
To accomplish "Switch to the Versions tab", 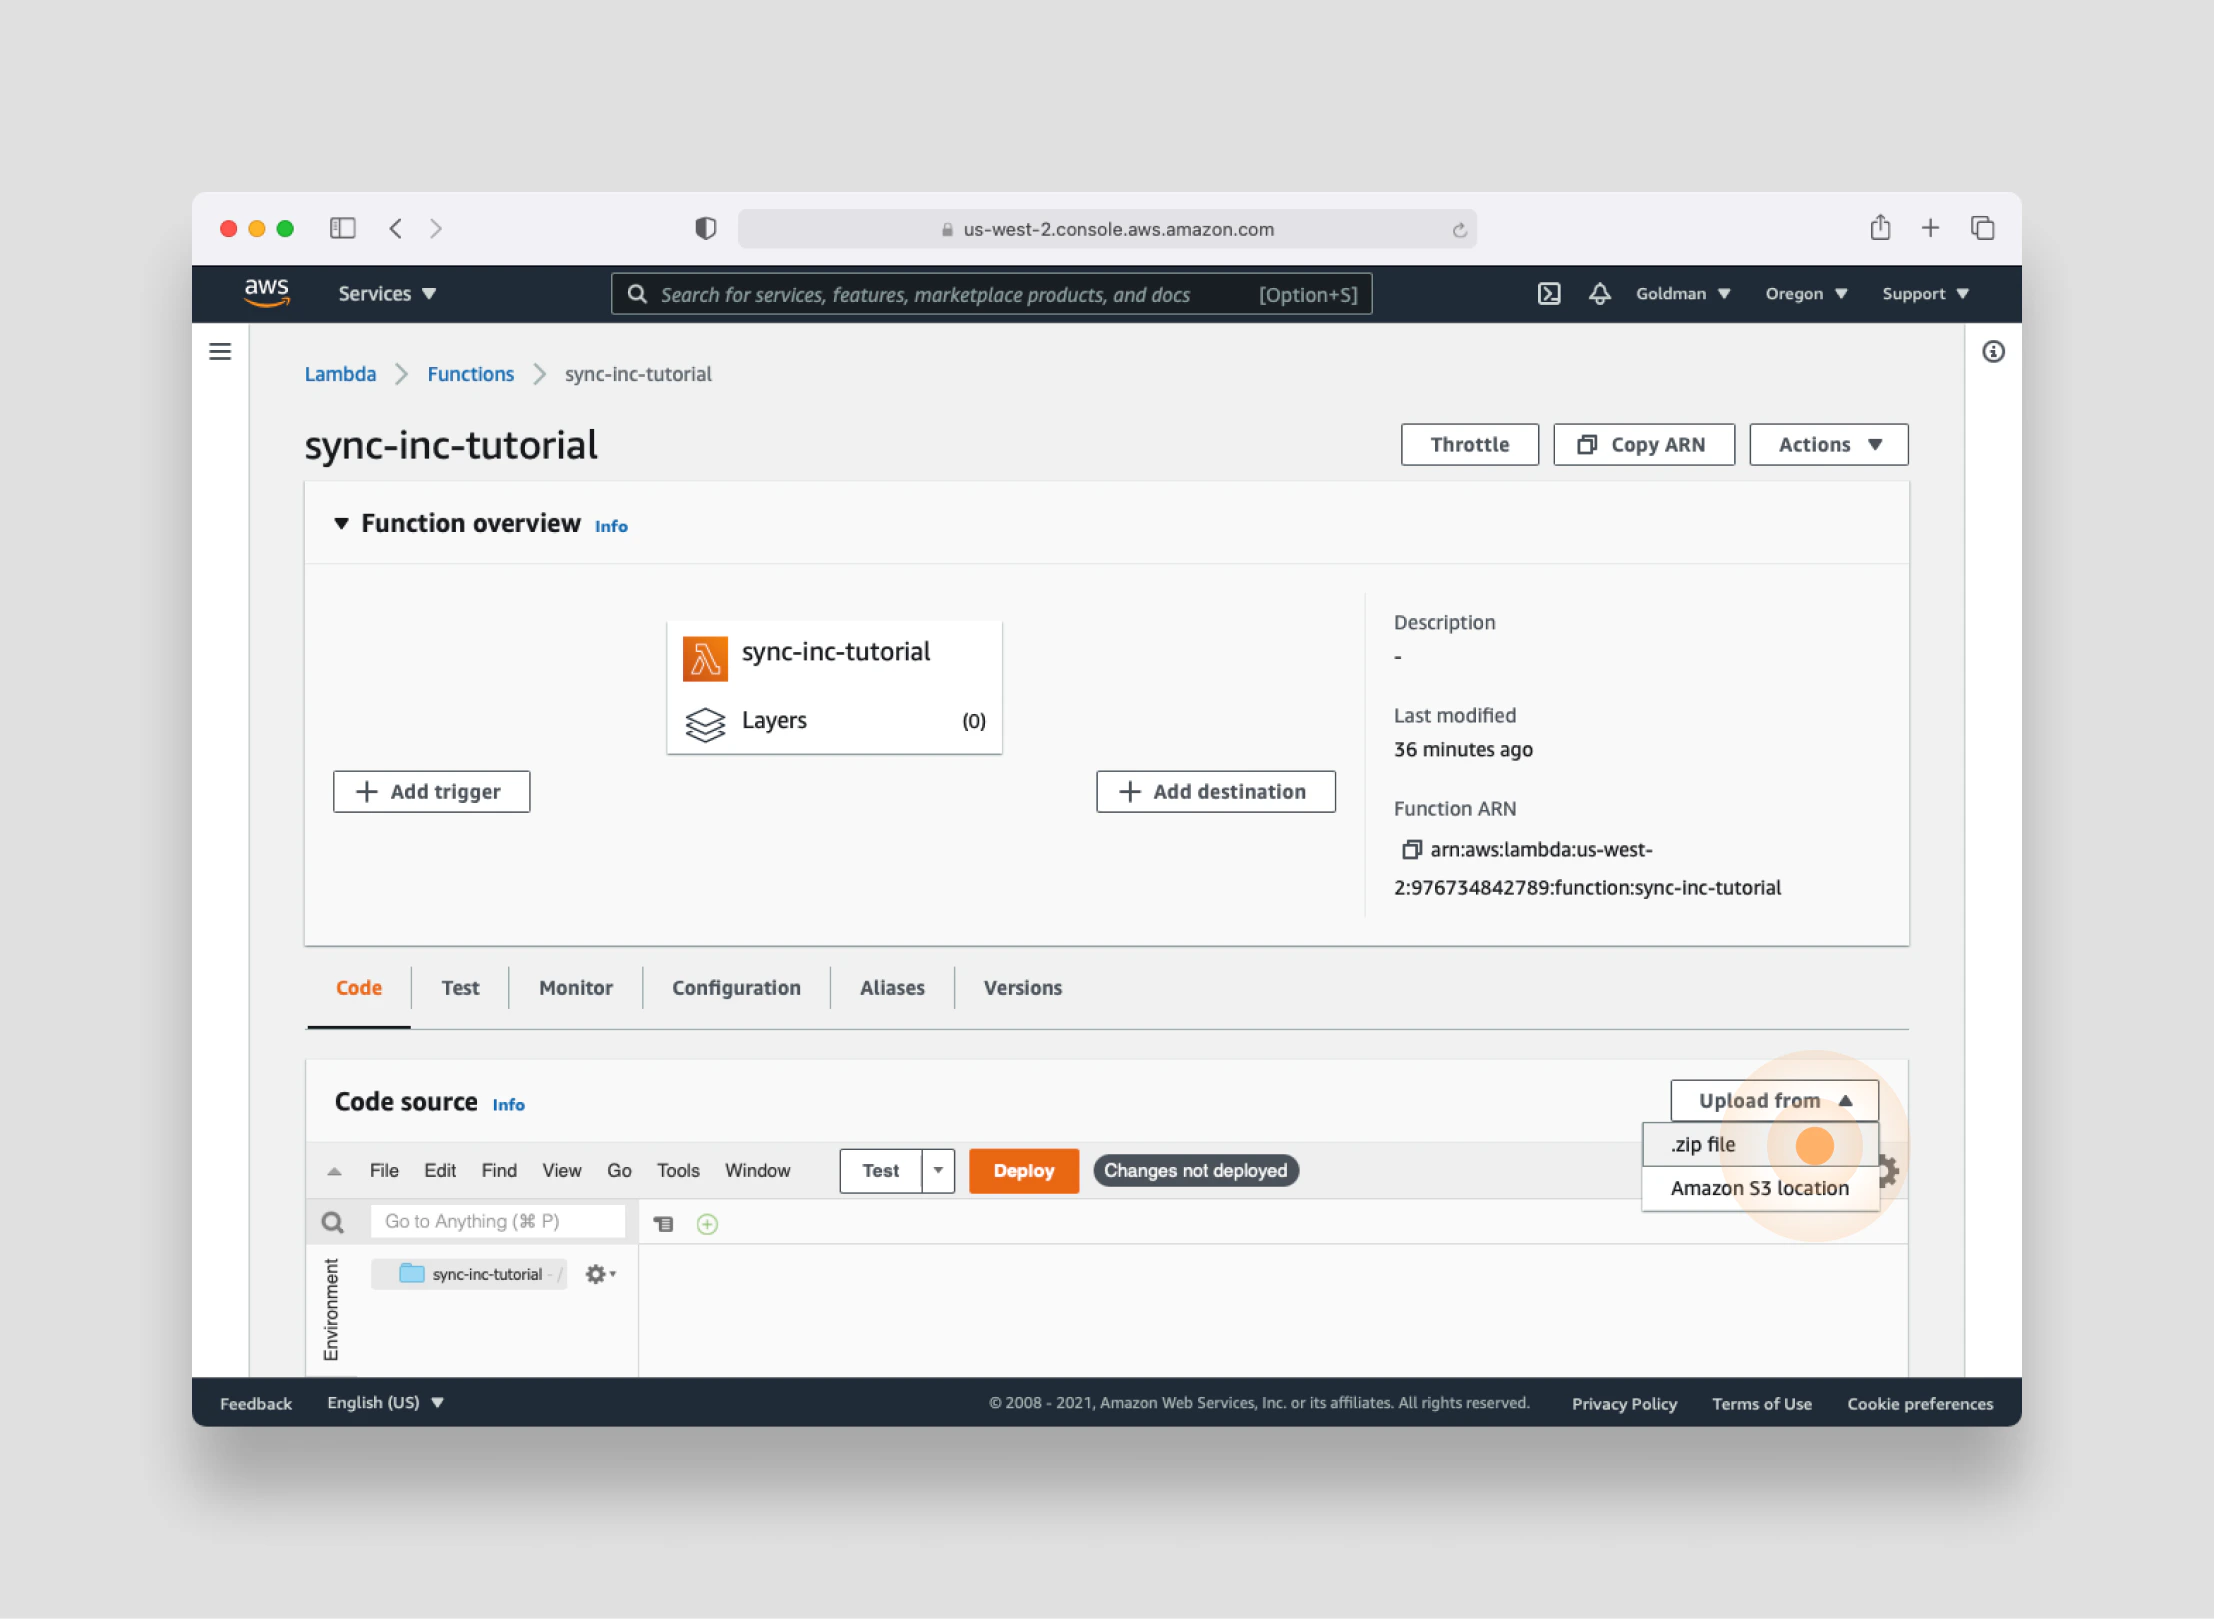I will click(1023, 988).
